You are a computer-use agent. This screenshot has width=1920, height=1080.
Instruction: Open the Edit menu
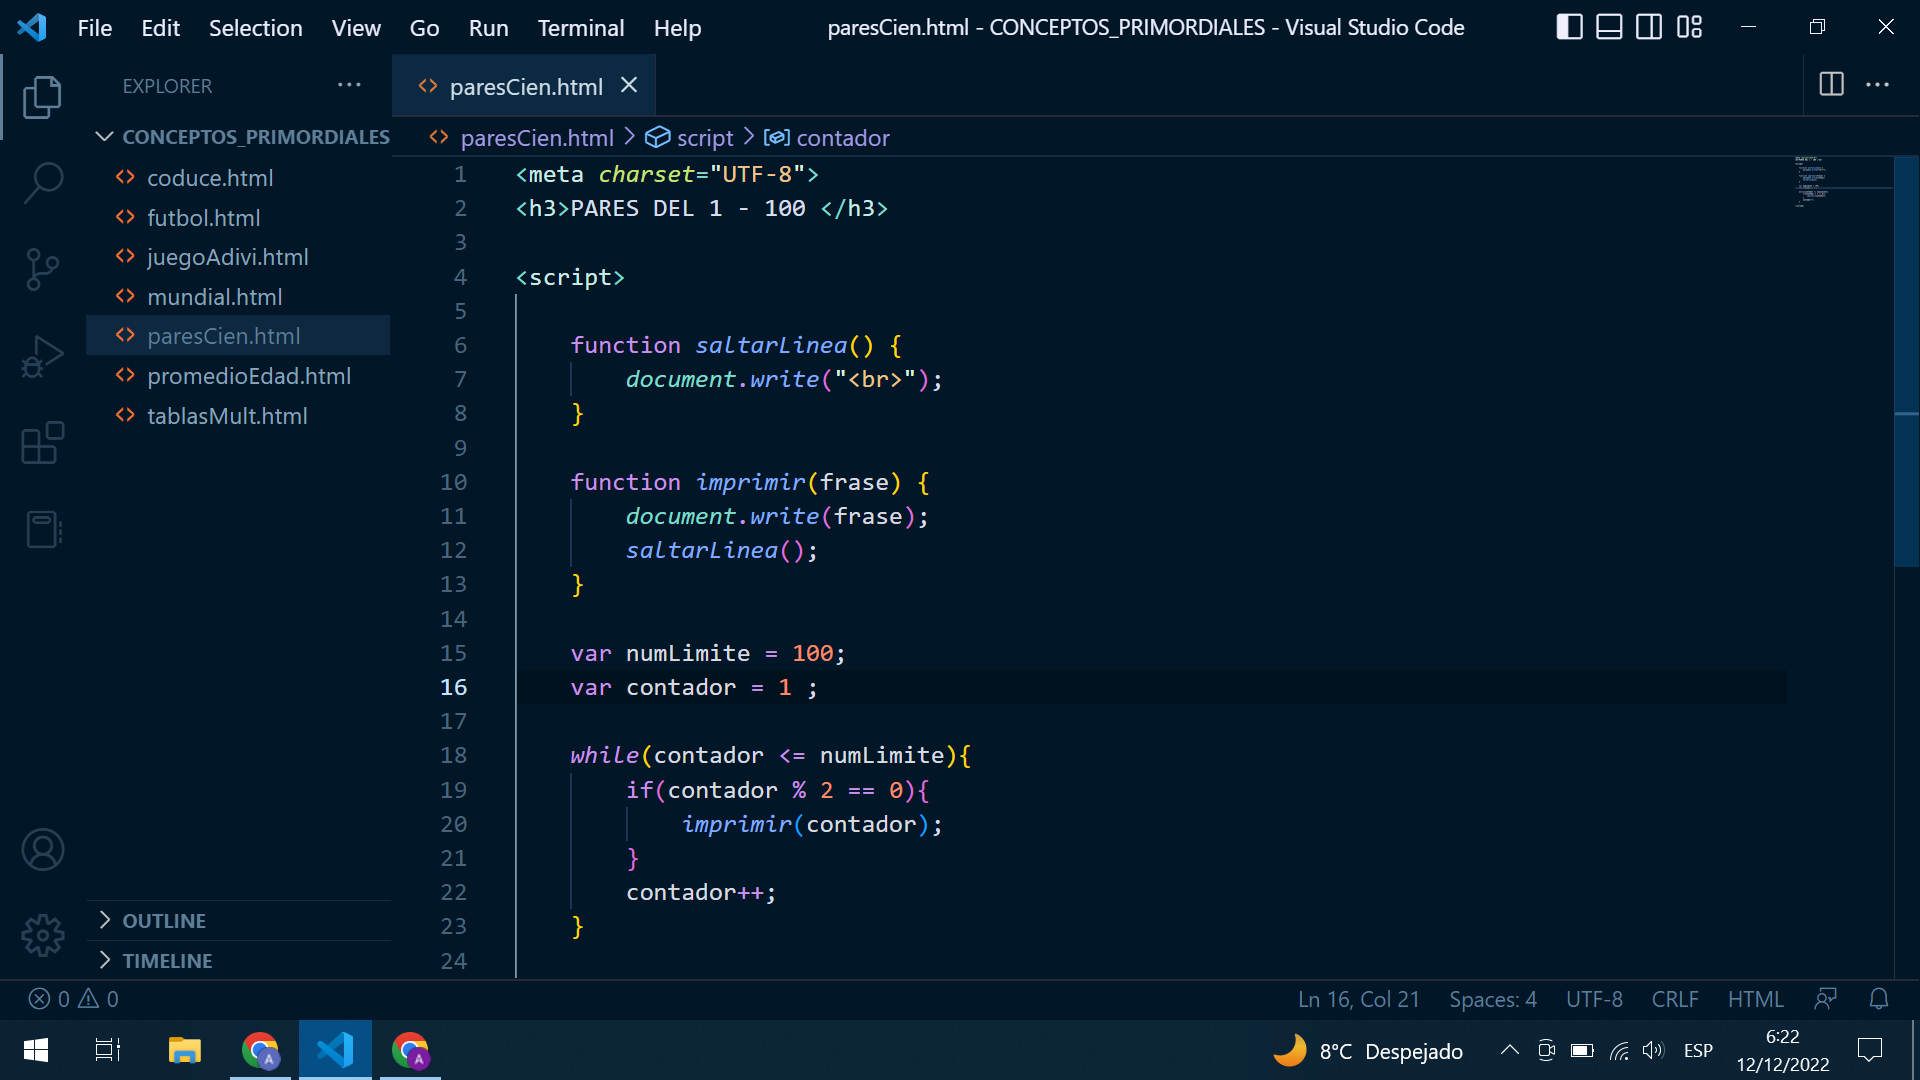[160, 28]
